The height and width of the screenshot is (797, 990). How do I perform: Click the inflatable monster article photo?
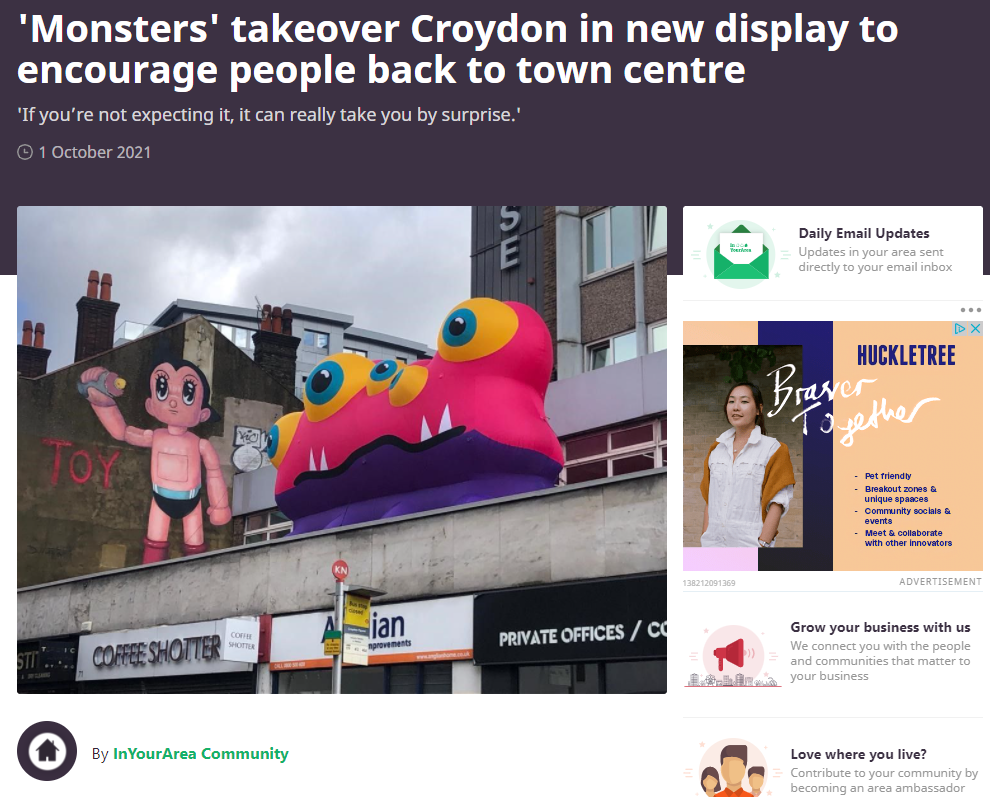(x=342, y=450)
